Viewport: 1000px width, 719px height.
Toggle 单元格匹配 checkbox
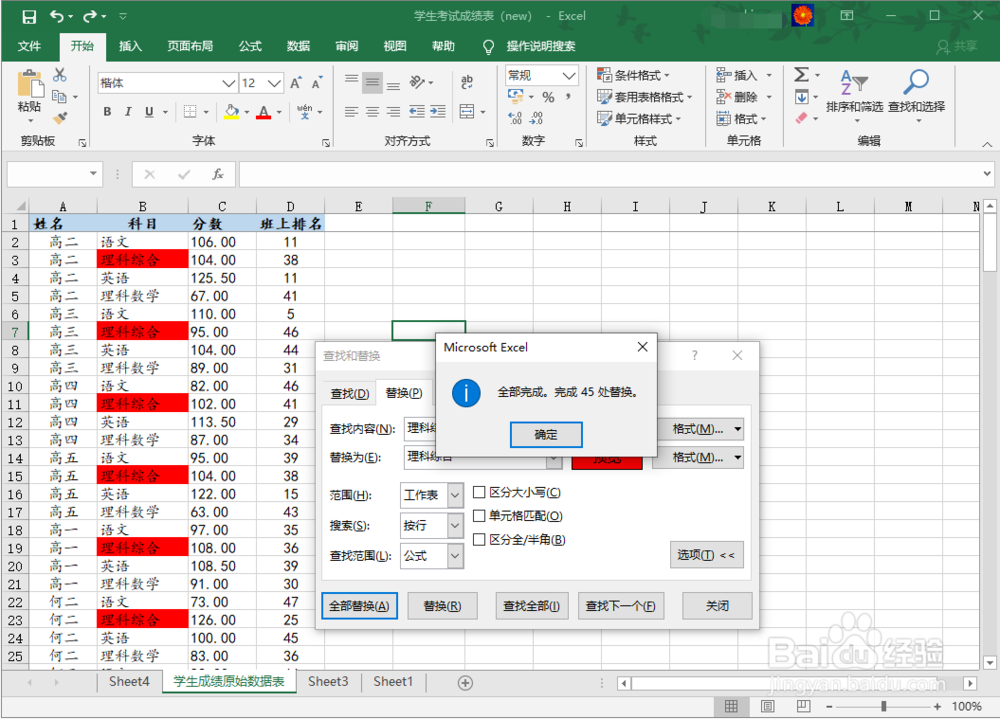click(479, 515)
